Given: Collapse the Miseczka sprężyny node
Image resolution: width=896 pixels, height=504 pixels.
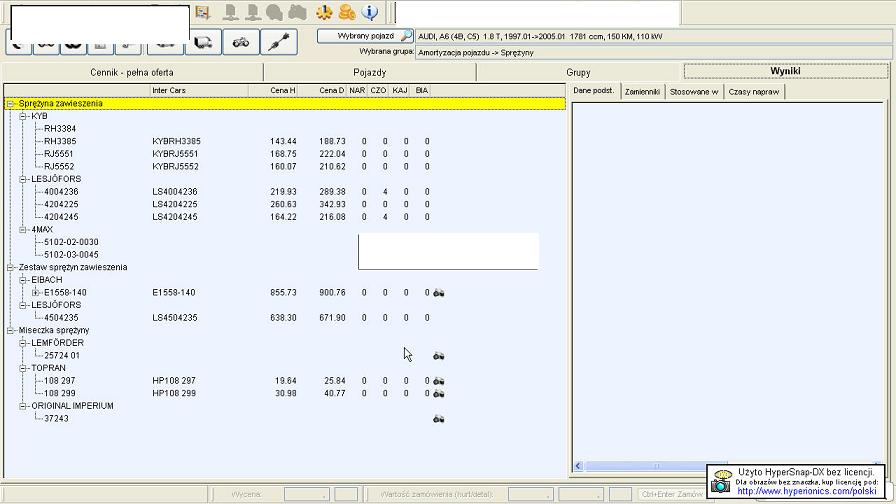Looking at the screenshot, I should pyautogui.click(x=10, y=330).
